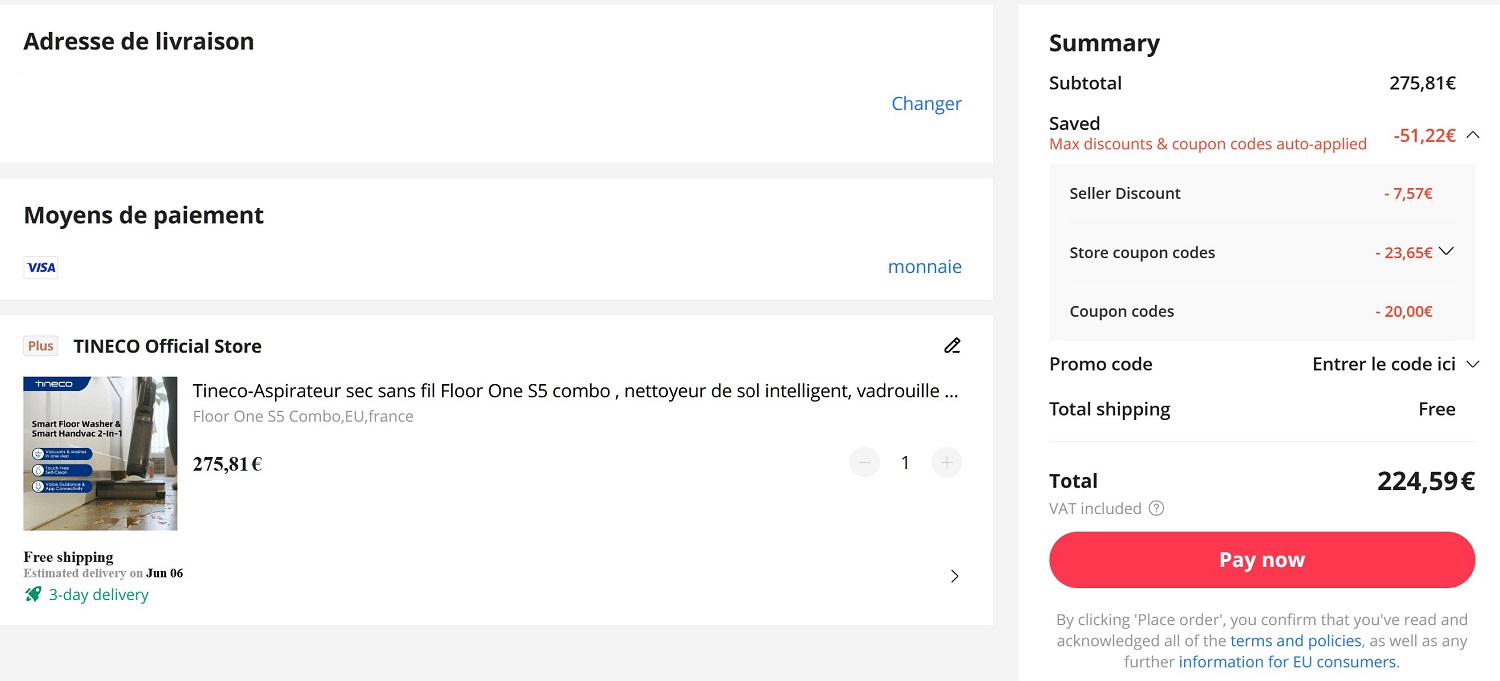Image resolution: width=1500 pixels, height=681 pixels.
Task: Open information for EU consumers link
Action: [1287, 662]
